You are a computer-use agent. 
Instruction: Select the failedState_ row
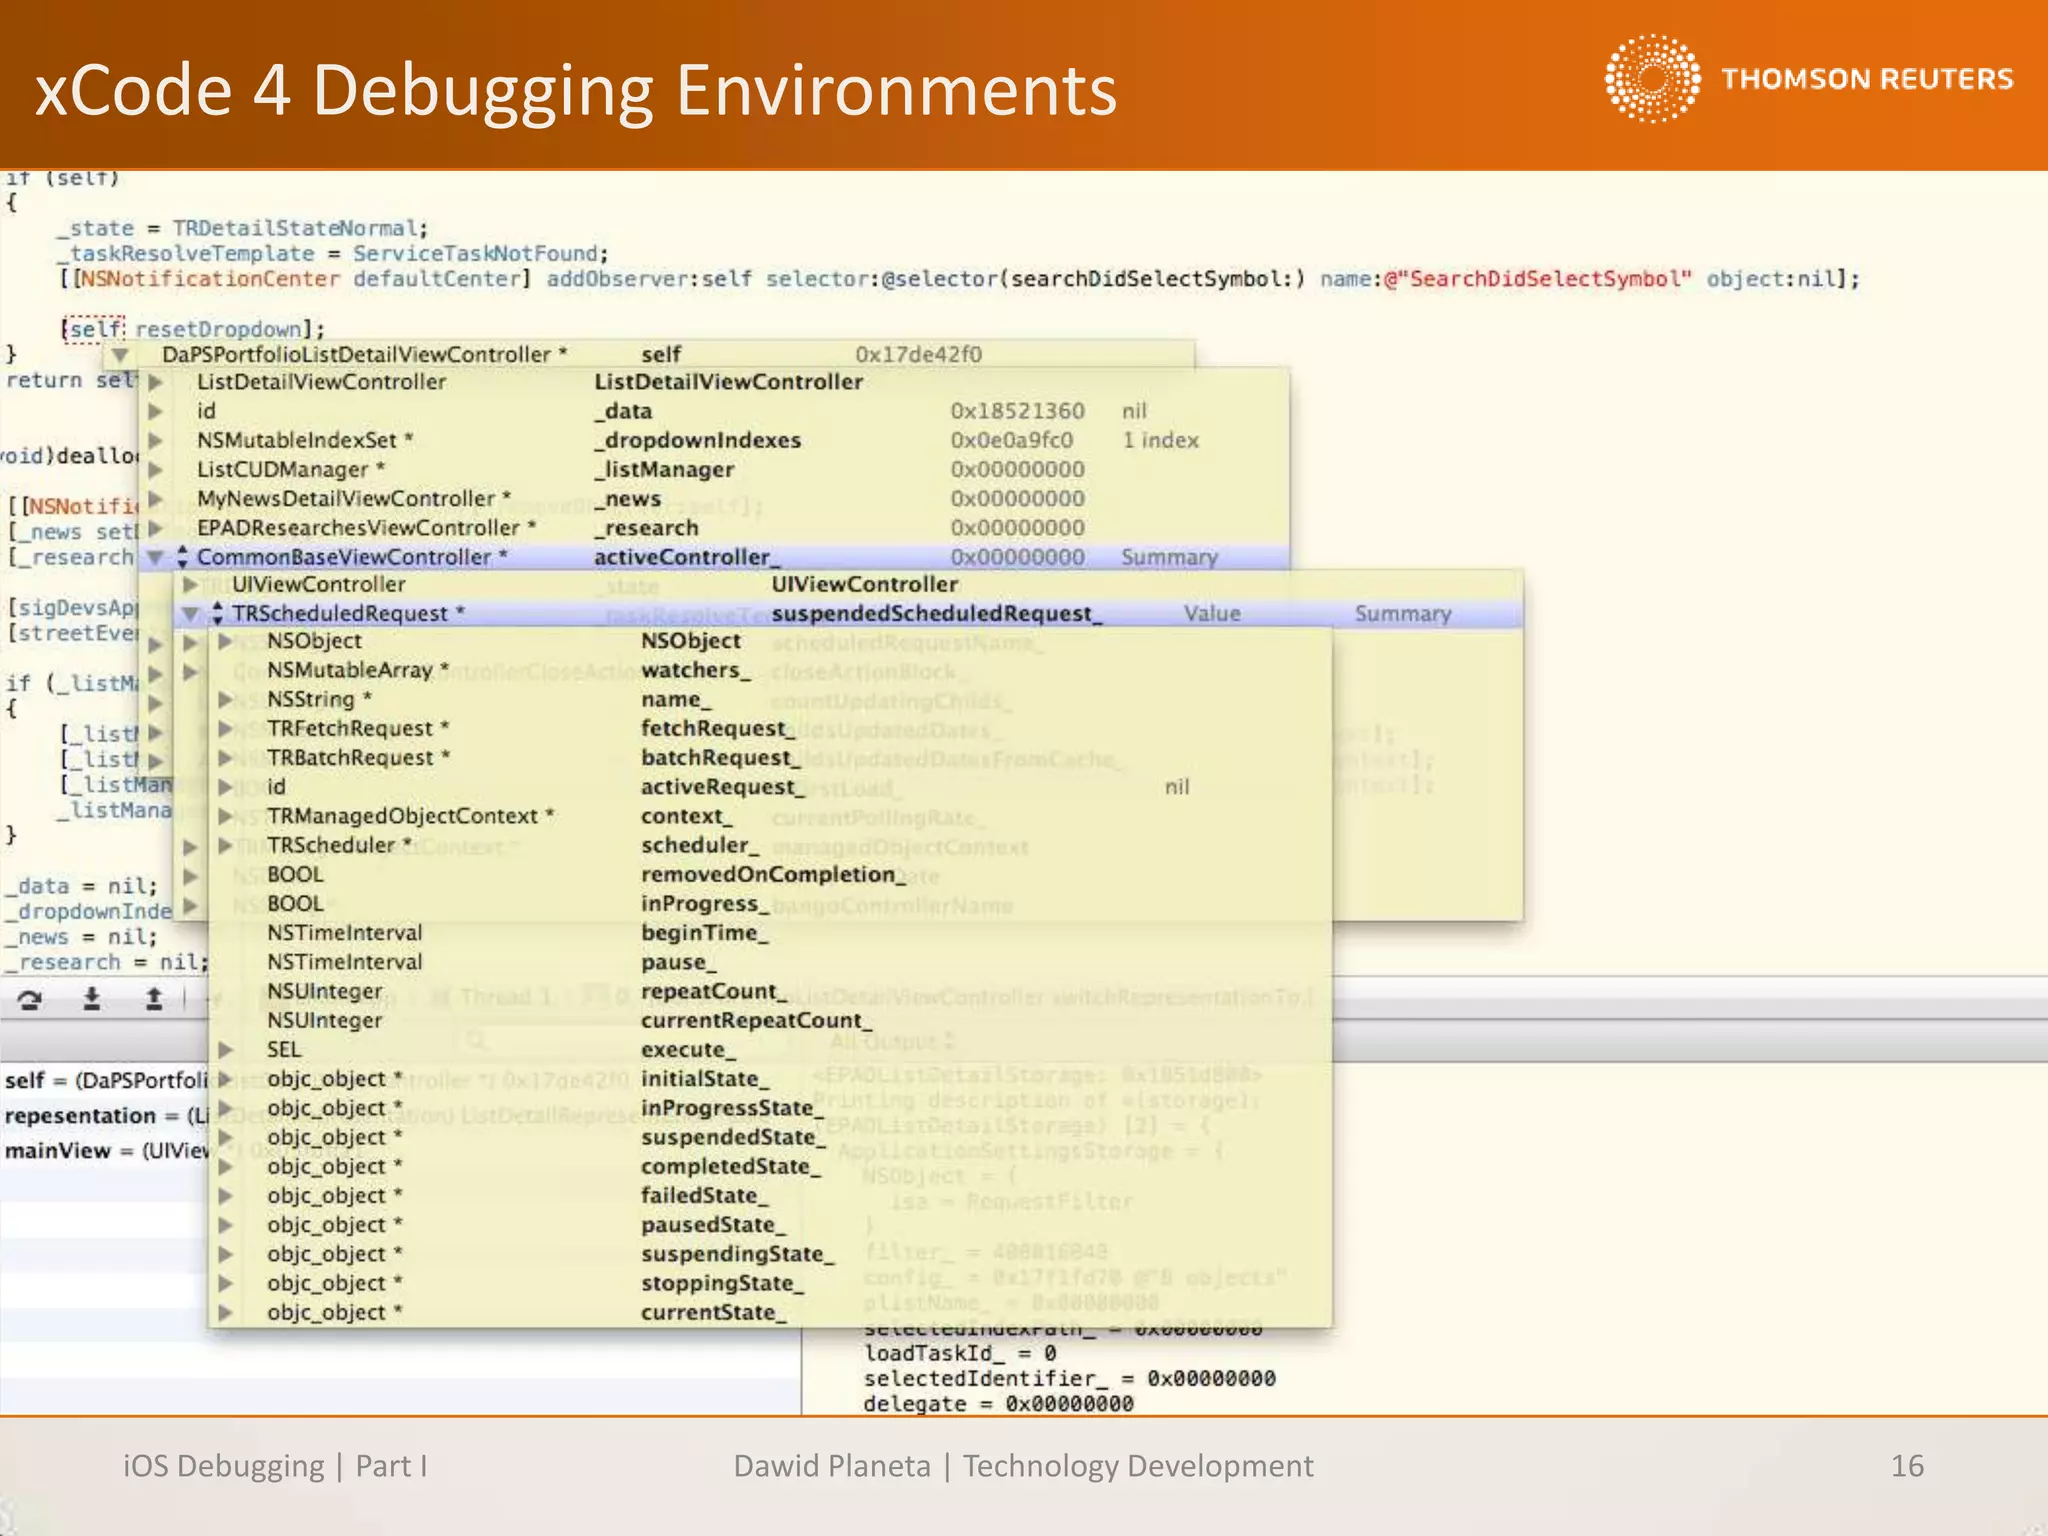pyautogui.click(x=770, y=1196)
